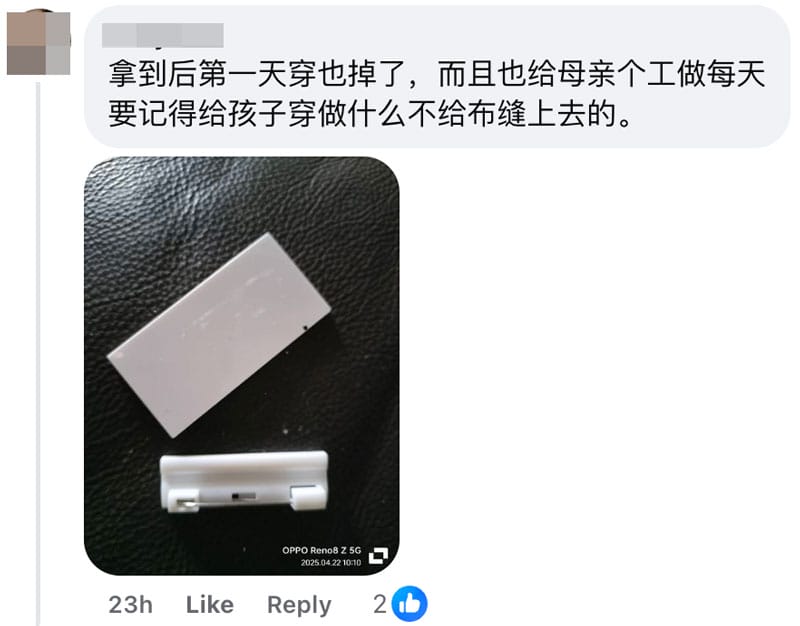Open the 23h timestamp link
The image size is (800, 626).
point(131,605)
